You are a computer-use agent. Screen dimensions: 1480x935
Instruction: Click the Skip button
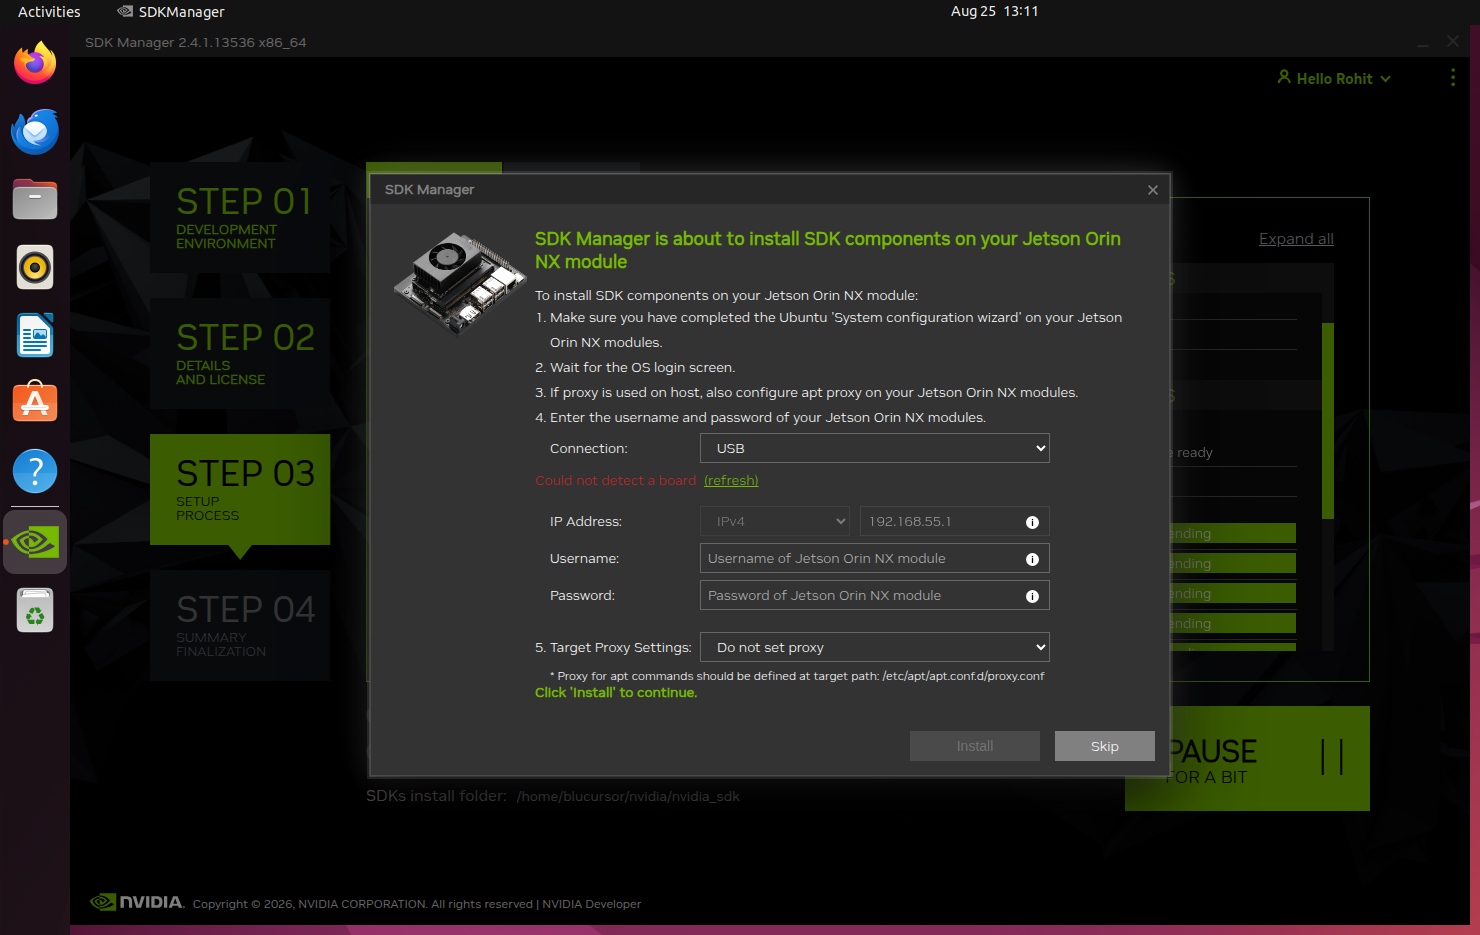1105,746
